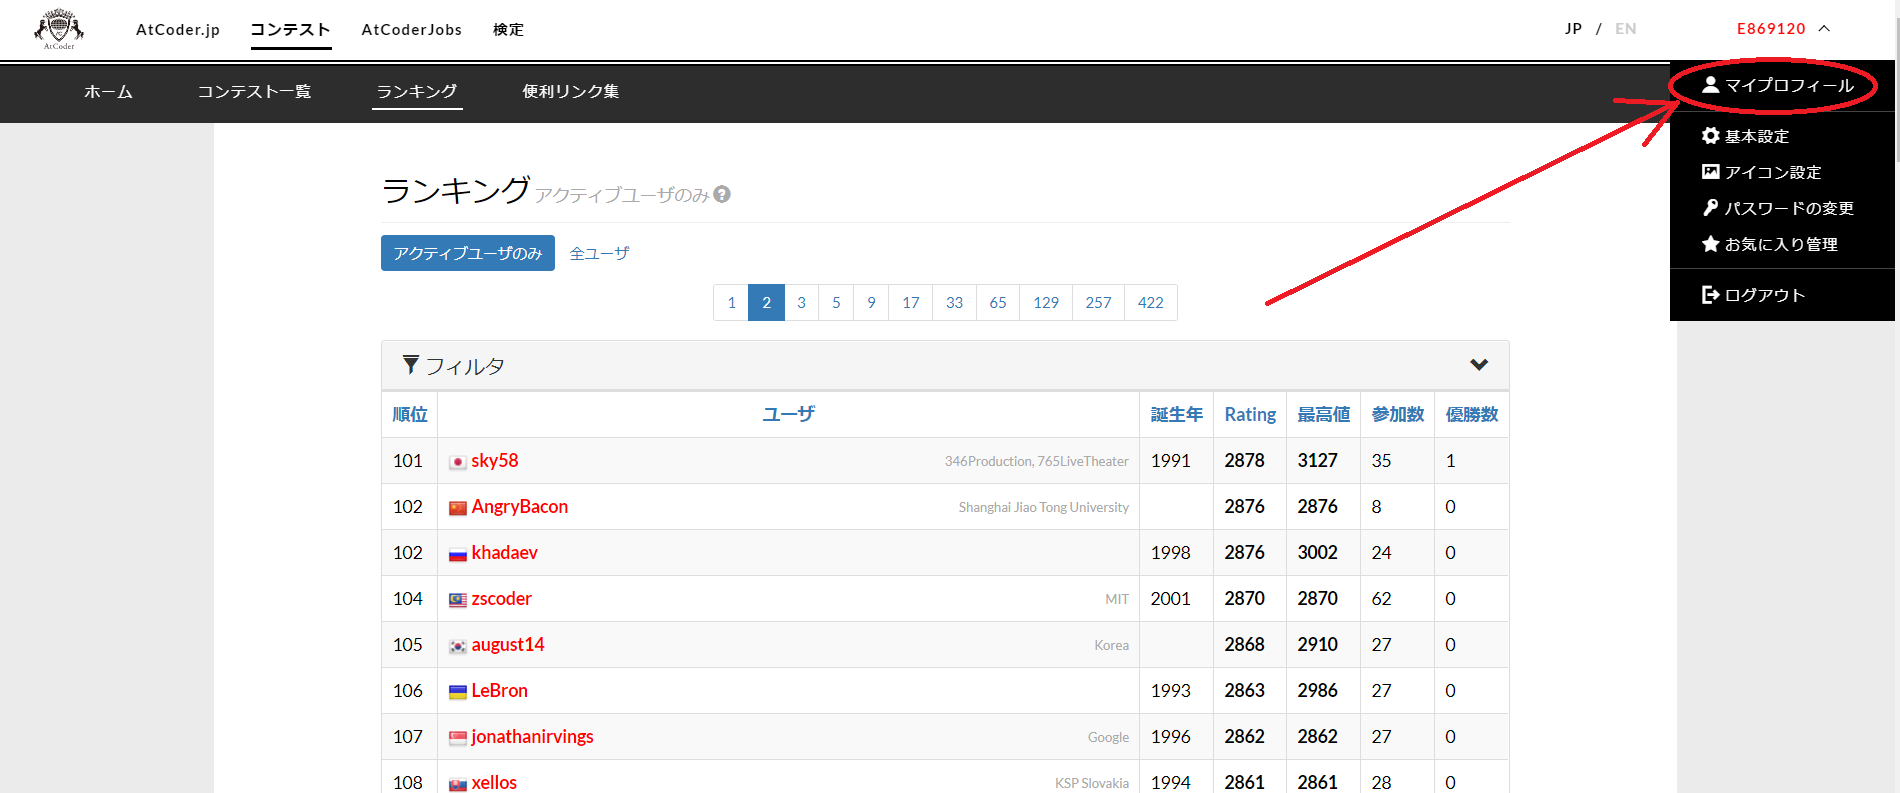Image resolution: width=1900 pixels, height=793 pixels.
Task: Sort table by Rating column header
Action: [x=1250, y=414]
